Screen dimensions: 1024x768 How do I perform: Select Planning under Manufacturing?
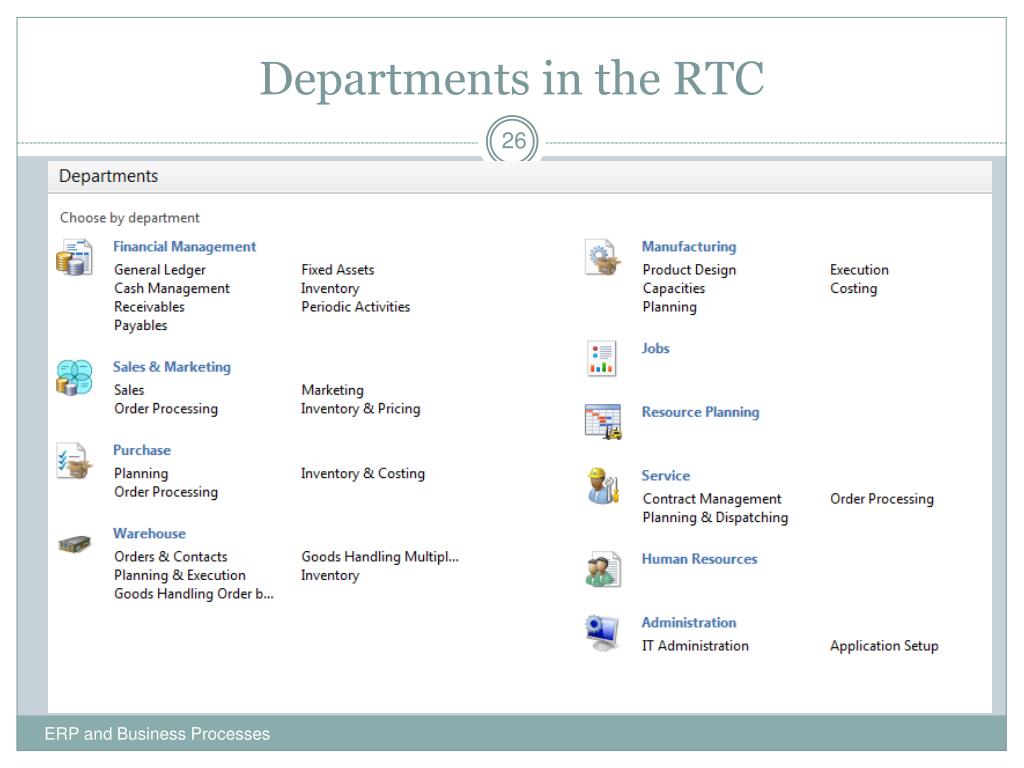[x=669, y=307]
